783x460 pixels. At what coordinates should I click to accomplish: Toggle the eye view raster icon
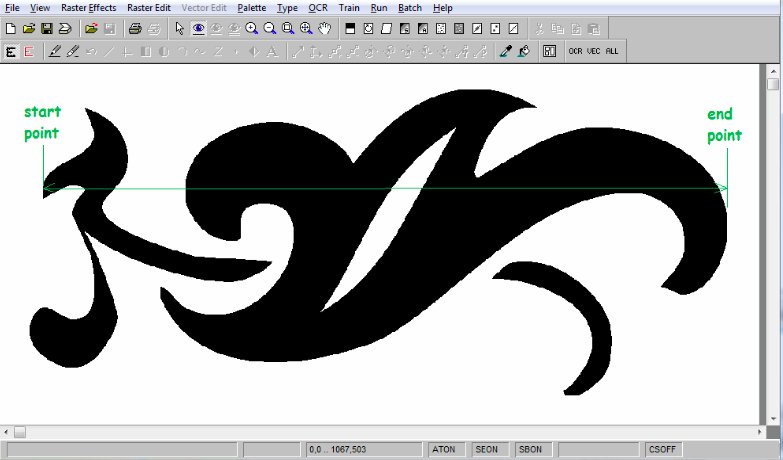[x=198, y=28]
